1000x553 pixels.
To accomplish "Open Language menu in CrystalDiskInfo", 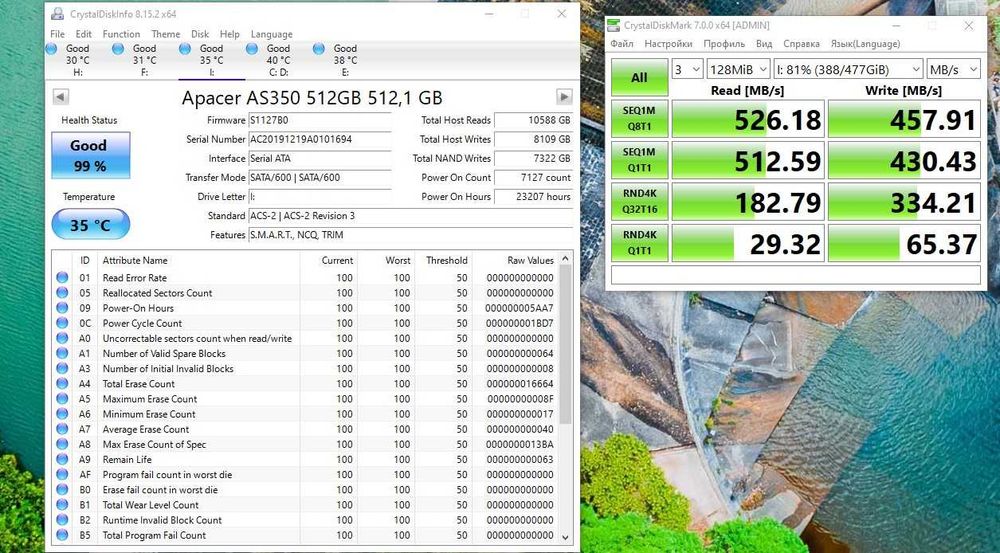I will click(272, 34).
